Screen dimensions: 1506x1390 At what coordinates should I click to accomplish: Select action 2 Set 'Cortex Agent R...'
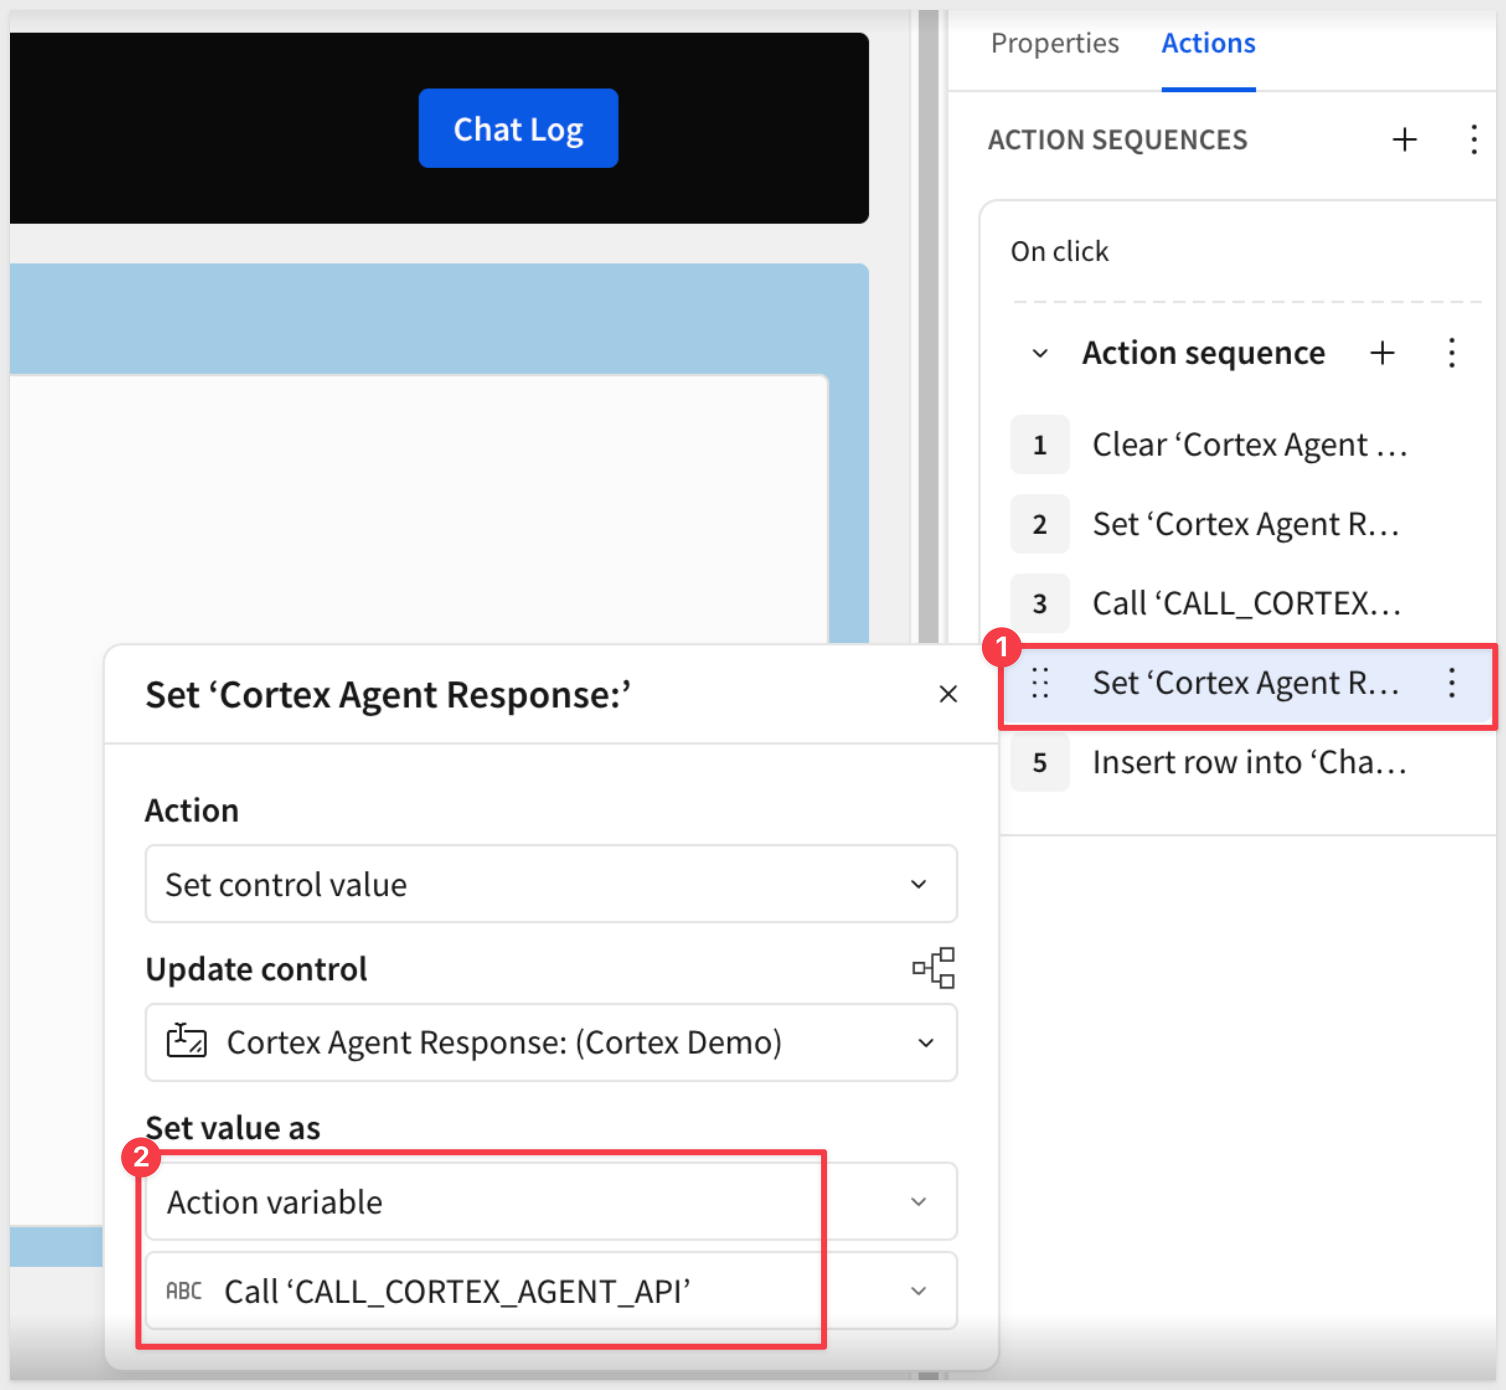coord(1245,524)
